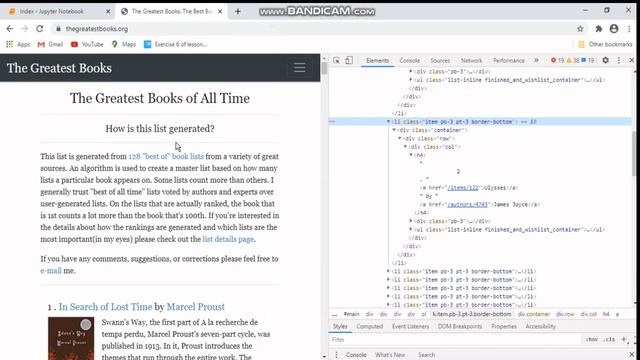Open the list details page link
Screen dimensions: 640x360
coord(228,239)
